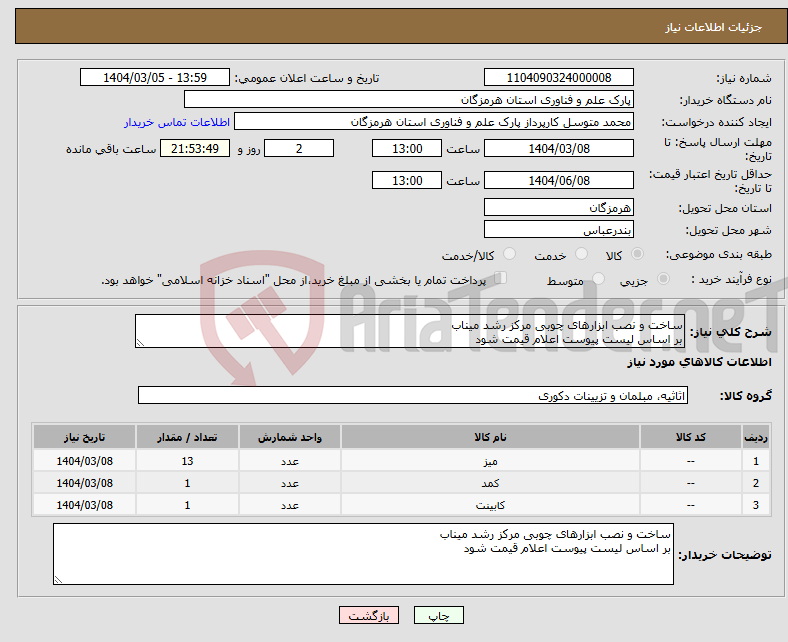788x642 pixels.
Task: Click the resize grip of شرح کلی نیاز textarea
Action: pyautogui.click(x=140, y=343)
